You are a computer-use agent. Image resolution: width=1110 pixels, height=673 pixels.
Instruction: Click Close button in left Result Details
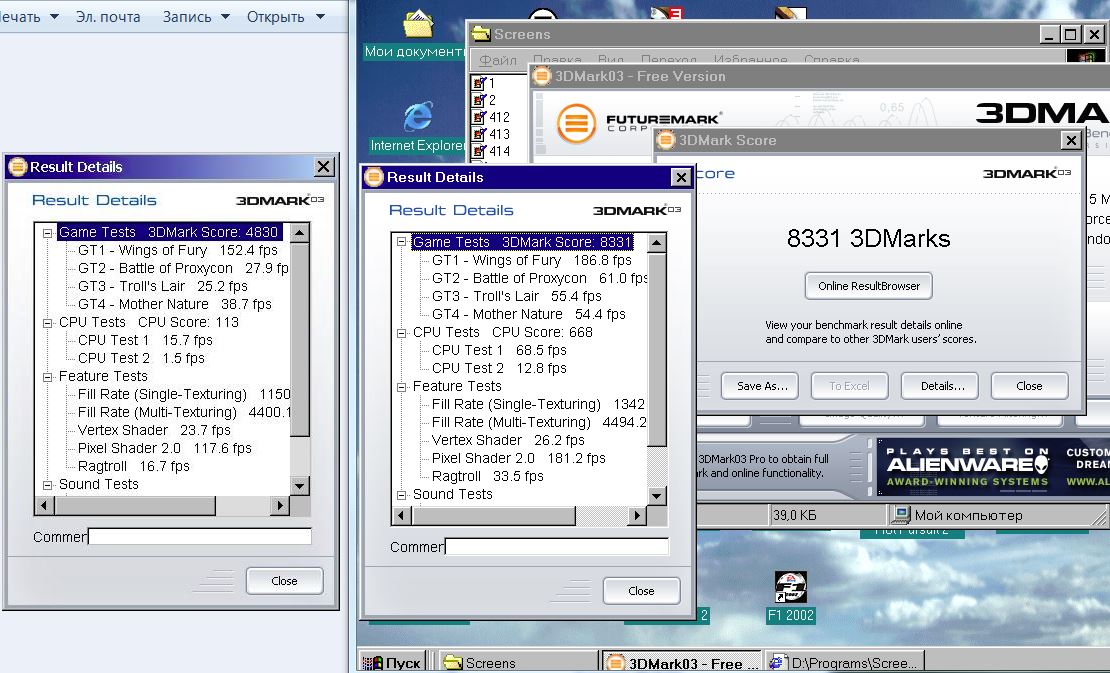(285, 581)
